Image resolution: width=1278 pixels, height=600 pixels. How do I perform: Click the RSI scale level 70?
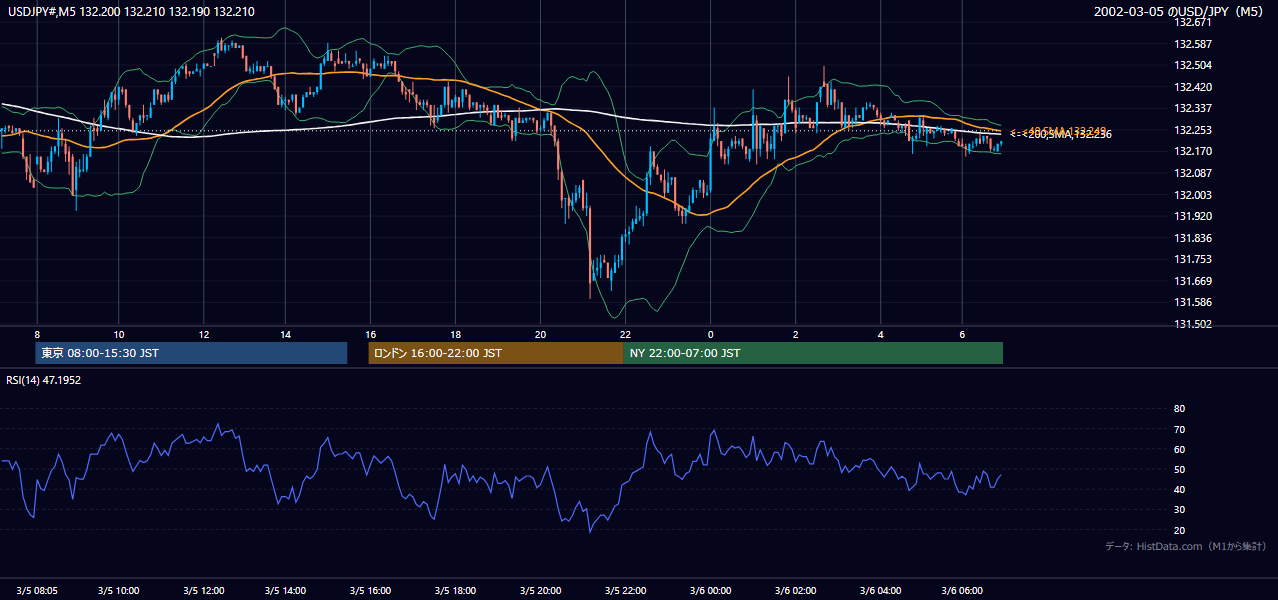tap(1179, 429)
